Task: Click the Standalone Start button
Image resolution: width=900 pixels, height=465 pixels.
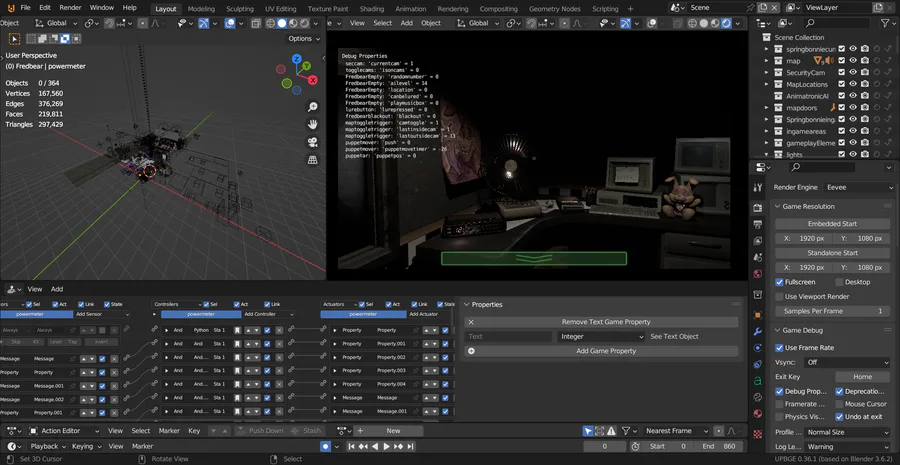Action: (x=832, y=253)
